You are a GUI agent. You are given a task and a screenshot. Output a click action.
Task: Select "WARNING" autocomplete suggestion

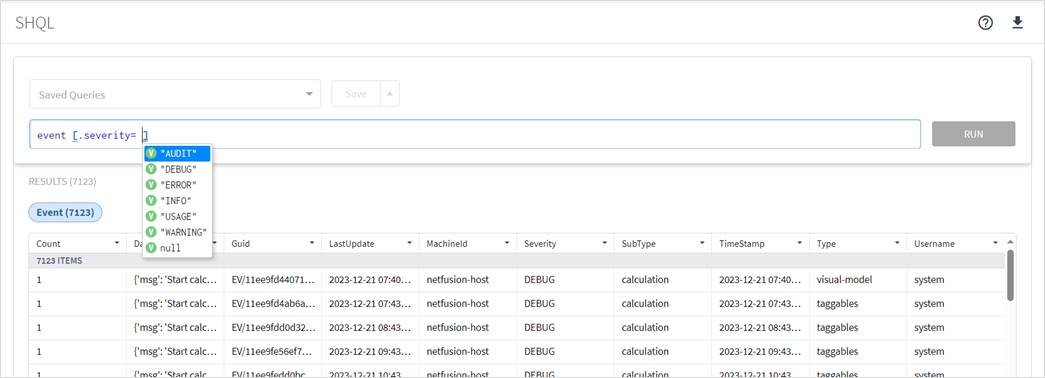177,232
